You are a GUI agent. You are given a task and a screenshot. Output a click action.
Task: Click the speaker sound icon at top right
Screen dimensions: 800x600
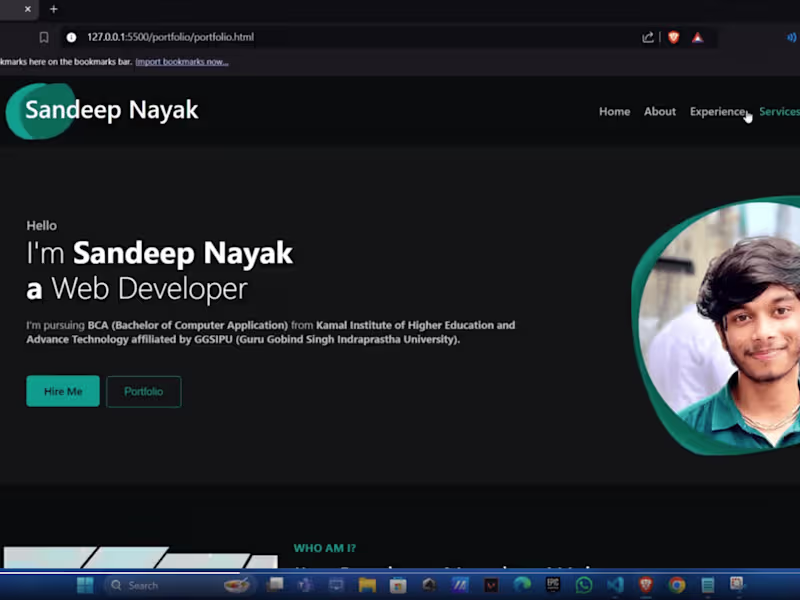click(x=791, y=37)
